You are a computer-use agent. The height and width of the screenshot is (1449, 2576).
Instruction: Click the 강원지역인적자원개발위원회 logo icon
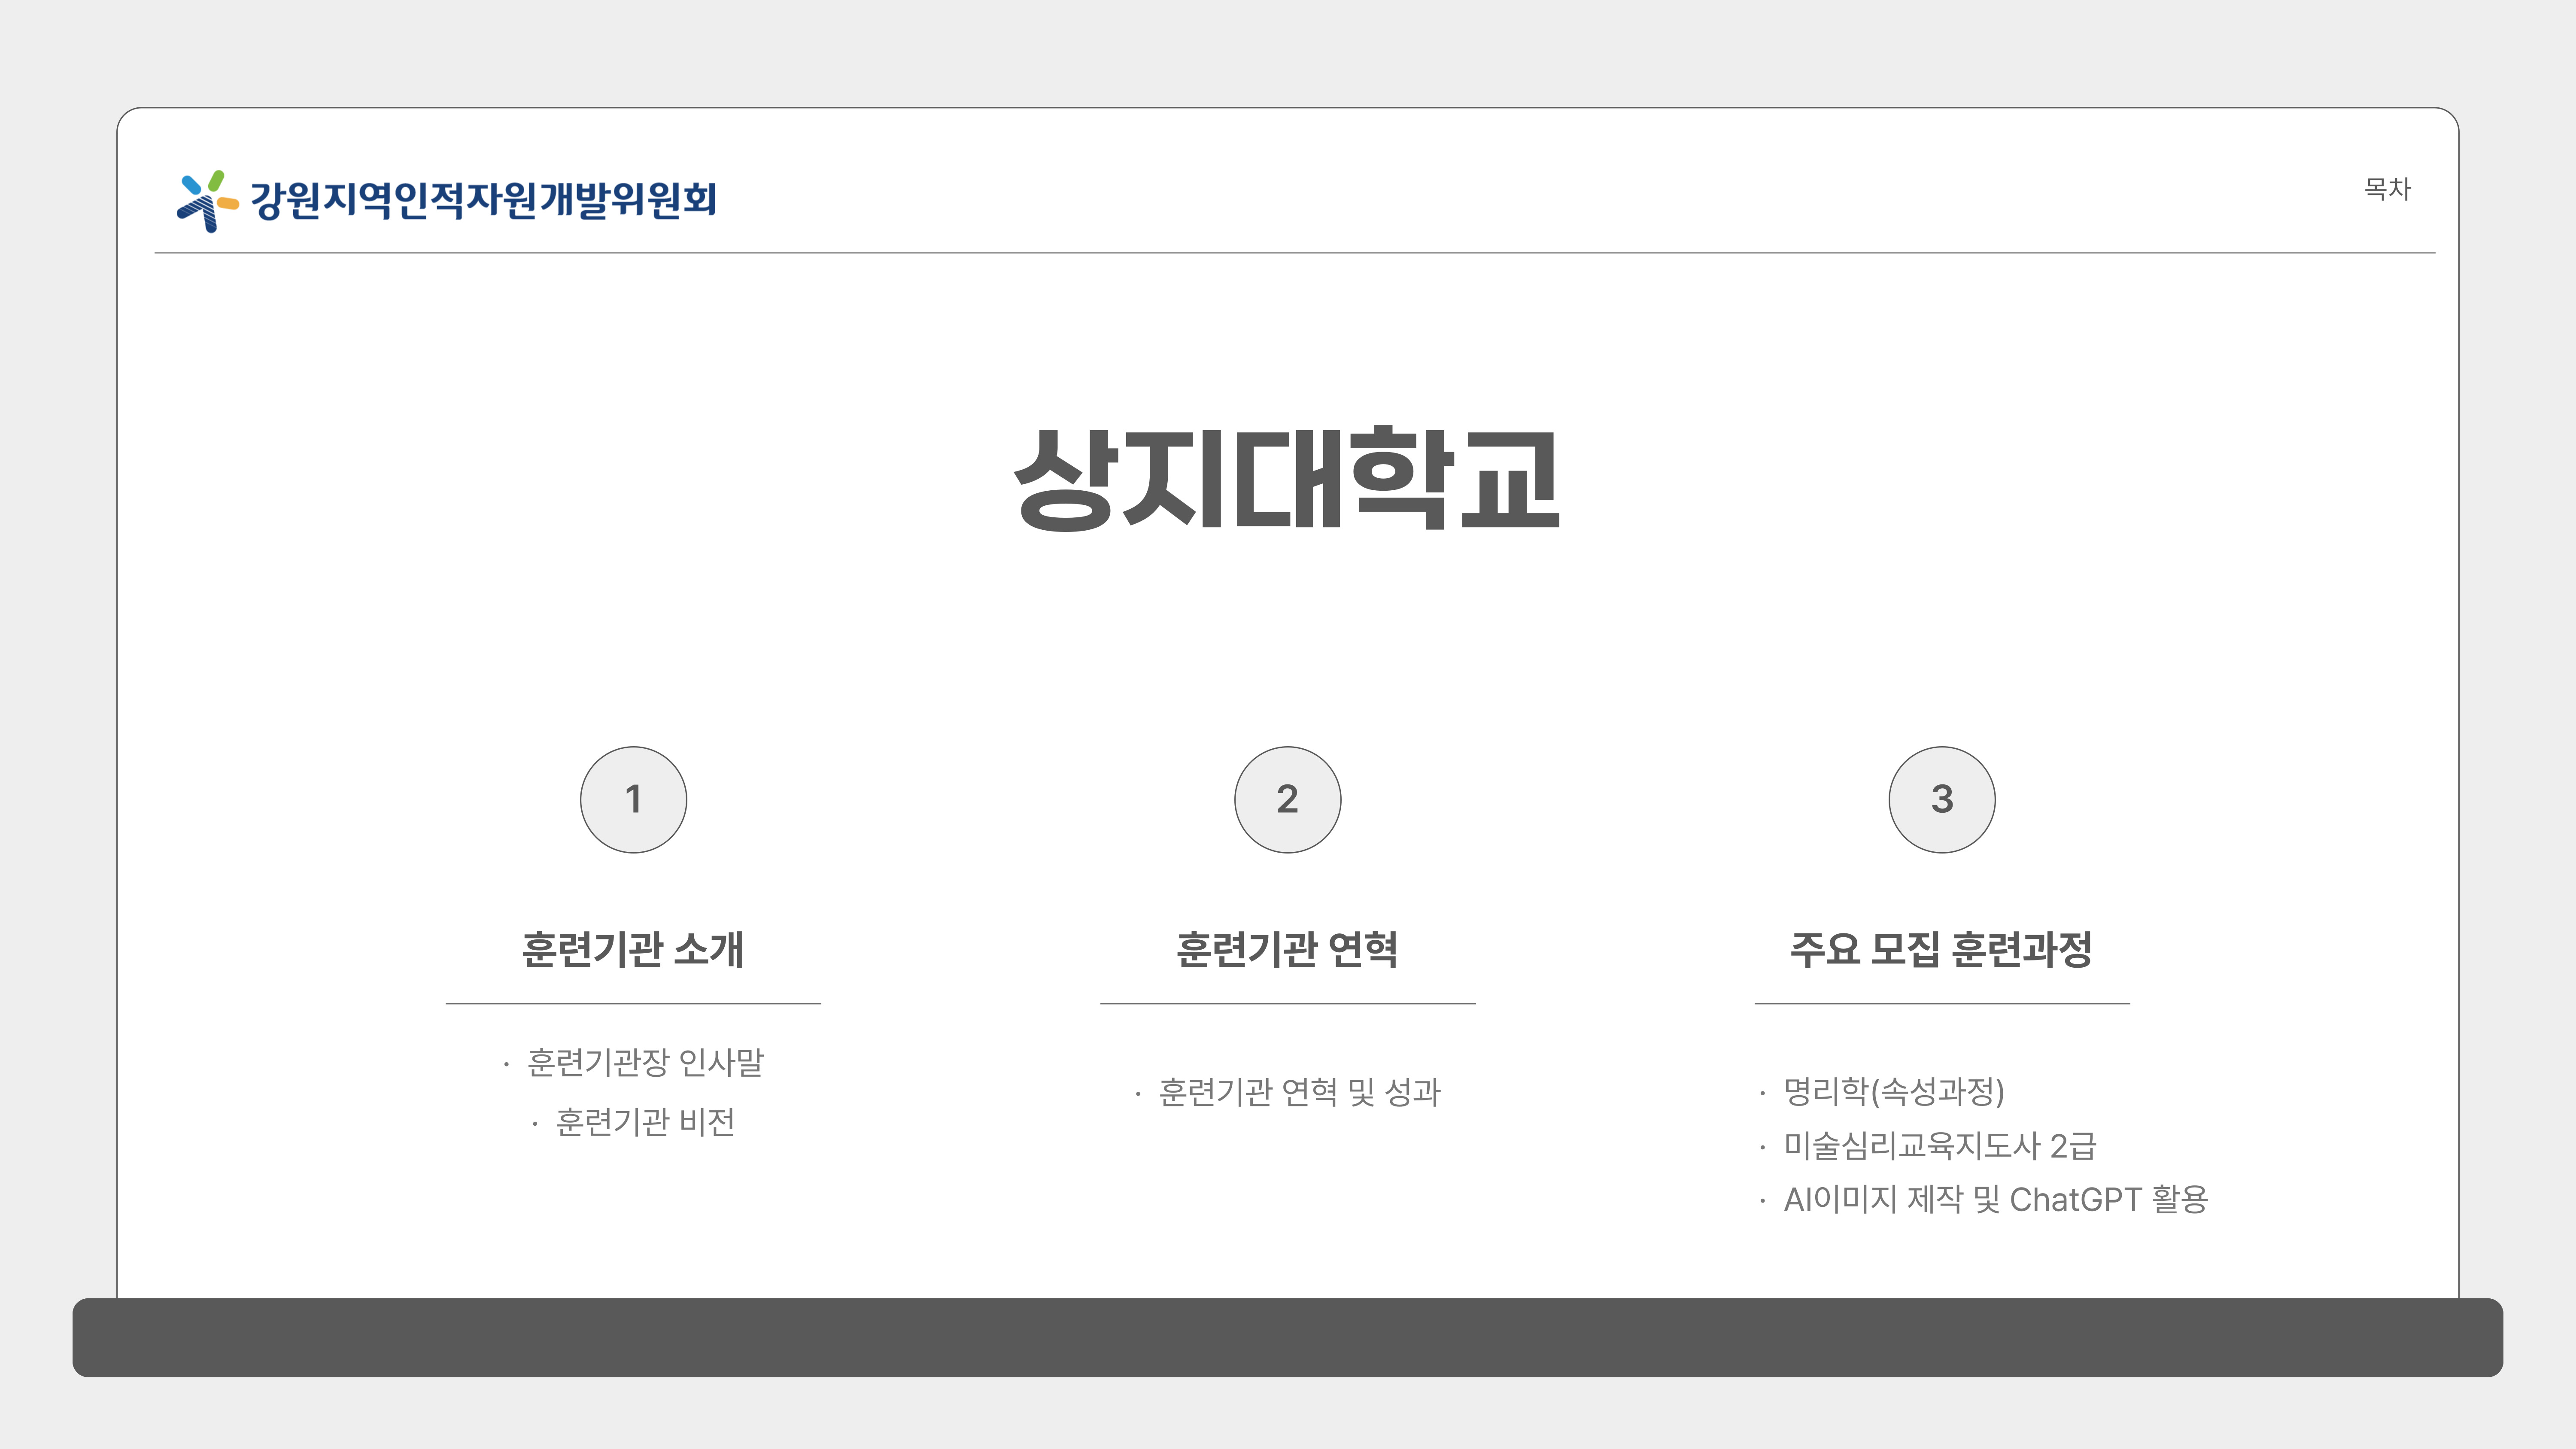[208, 201]
